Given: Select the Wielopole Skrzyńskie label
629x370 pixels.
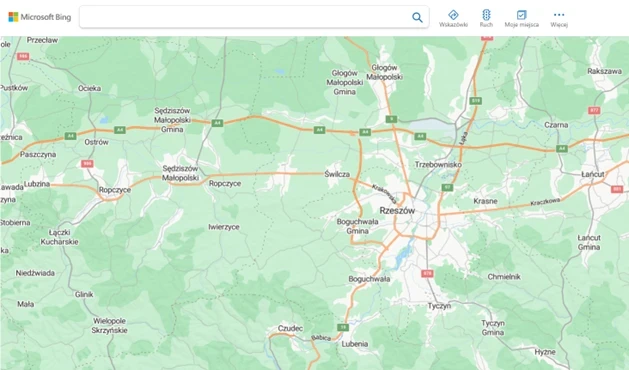Looking at the screenshot, I should click(110, 326).
